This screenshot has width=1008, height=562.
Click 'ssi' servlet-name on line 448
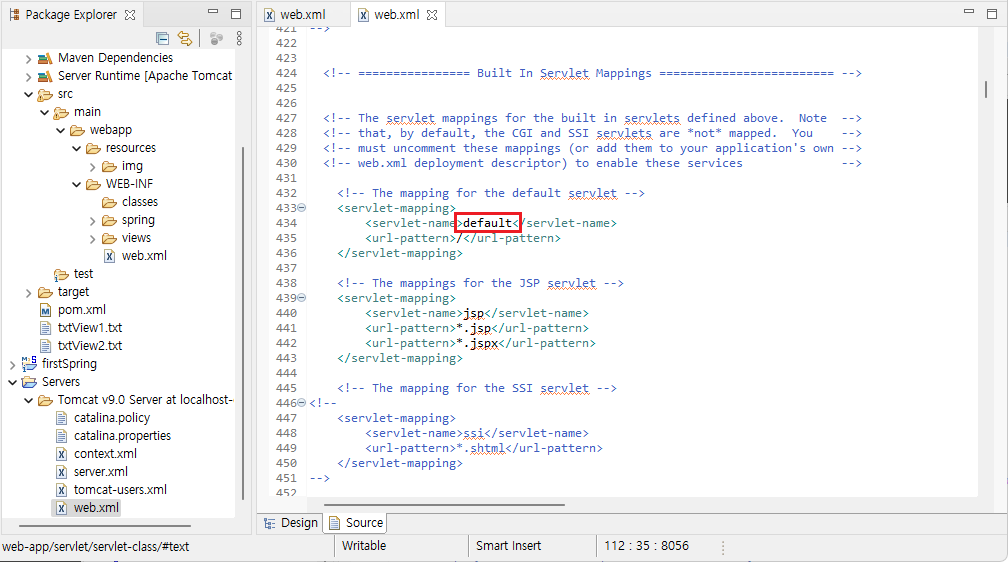[x=473, y=433]
